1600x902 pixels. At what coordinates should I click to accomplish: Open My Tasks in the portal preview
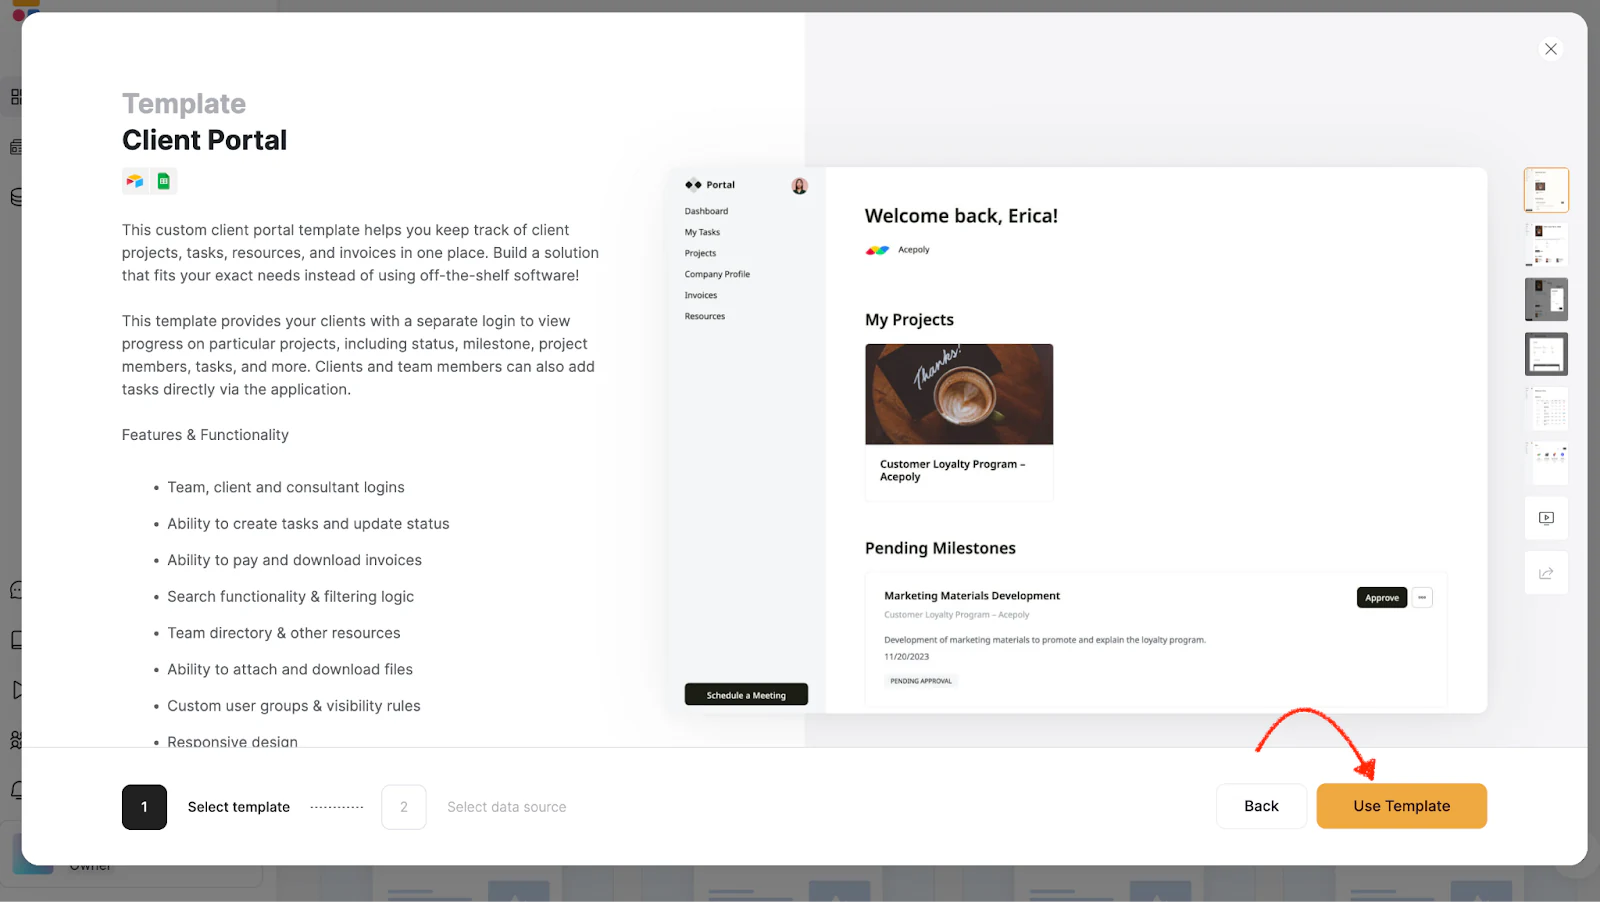click(702, 232)
